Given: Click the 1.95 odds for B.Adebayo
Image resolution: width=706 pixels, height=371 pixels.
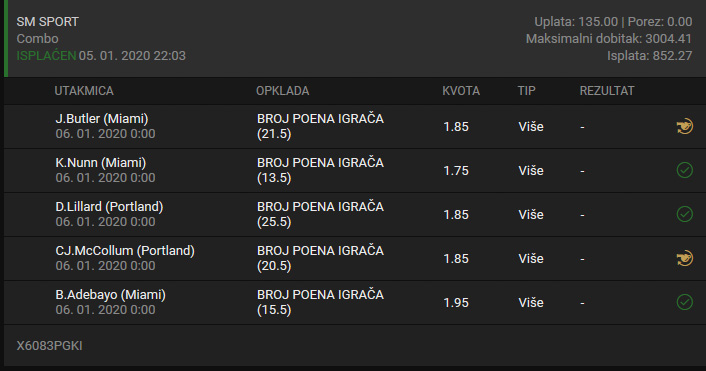Looking at the screenshot, I should tap(456, 303).
